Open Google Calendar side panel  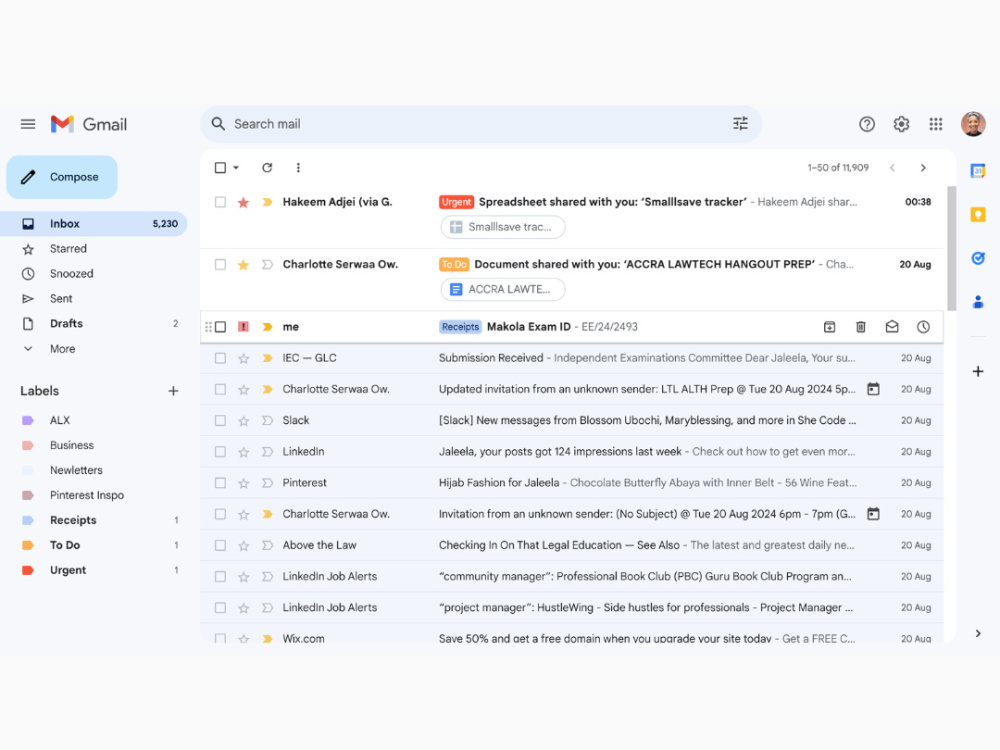[x=978, y=170]
